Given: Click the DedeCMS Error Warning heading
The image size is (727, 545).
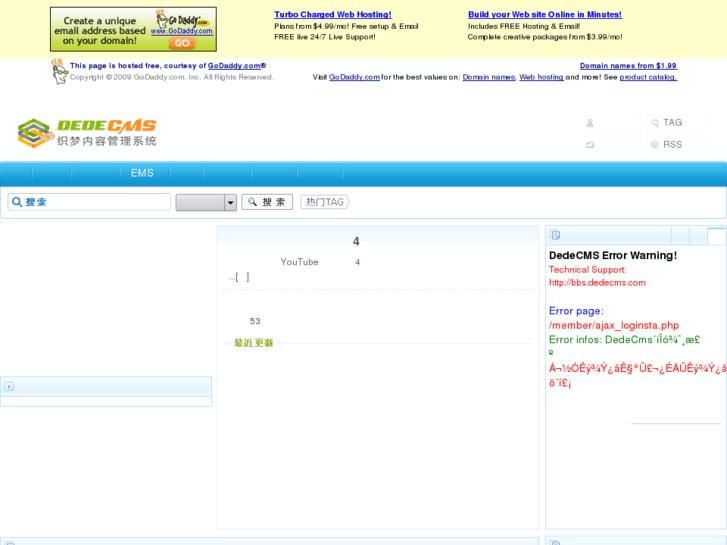Looking at the screenshot, I should tap(612, 255).
